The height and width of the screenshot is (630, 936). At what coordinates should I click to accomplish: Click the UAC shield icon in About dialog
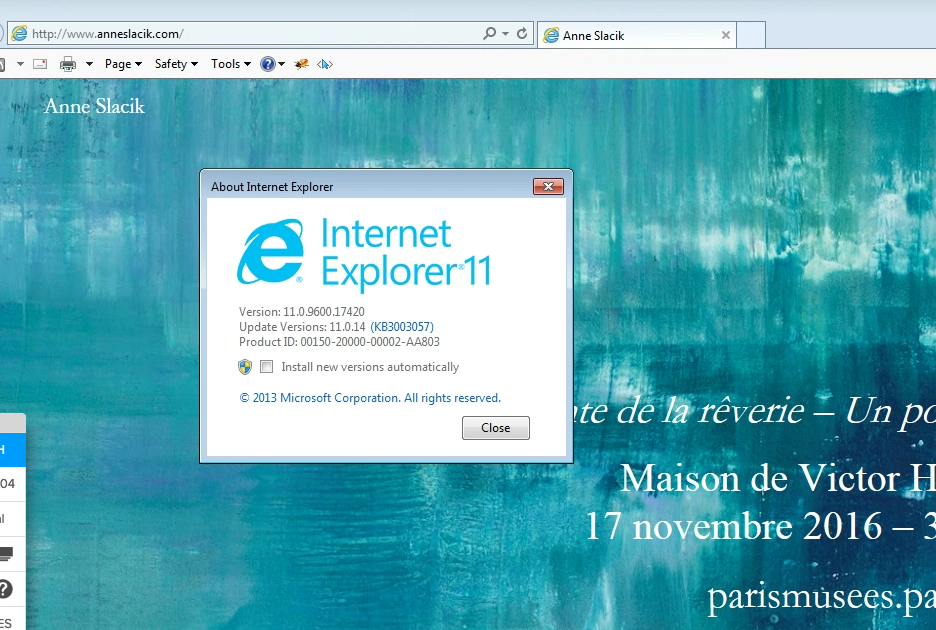click(x=245, y=367)
